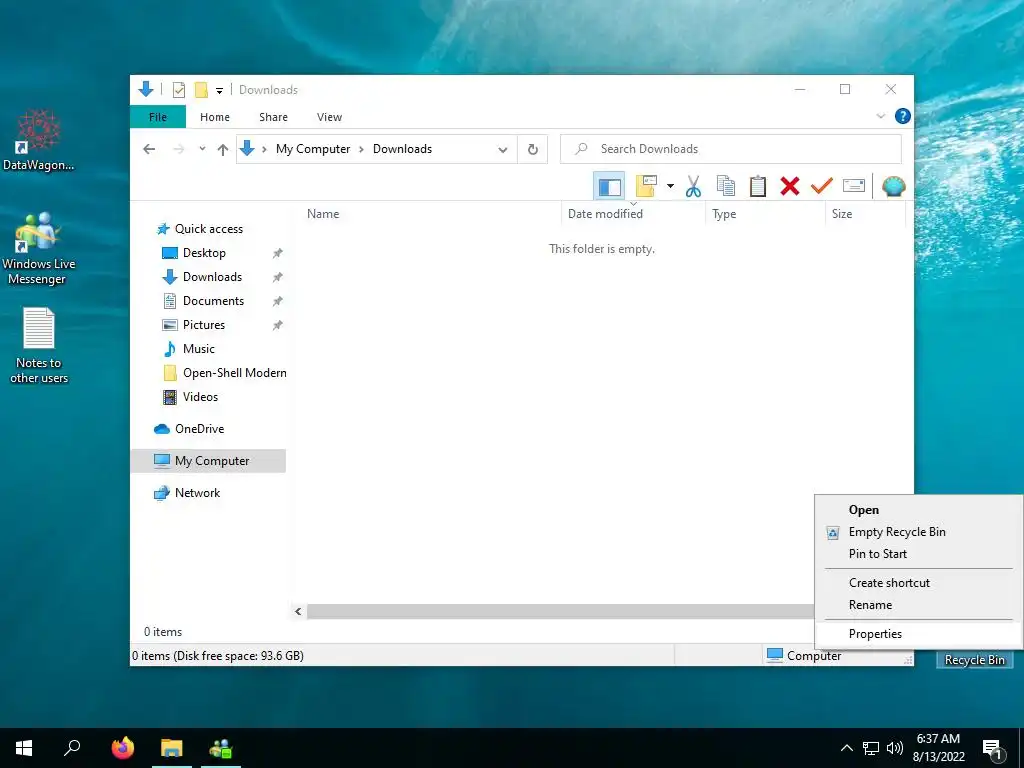Viewport: 1024px width, 768px height.
Task: Open the Customize Quick Access Toolbar dropdown
Action: tap(219, 91)
